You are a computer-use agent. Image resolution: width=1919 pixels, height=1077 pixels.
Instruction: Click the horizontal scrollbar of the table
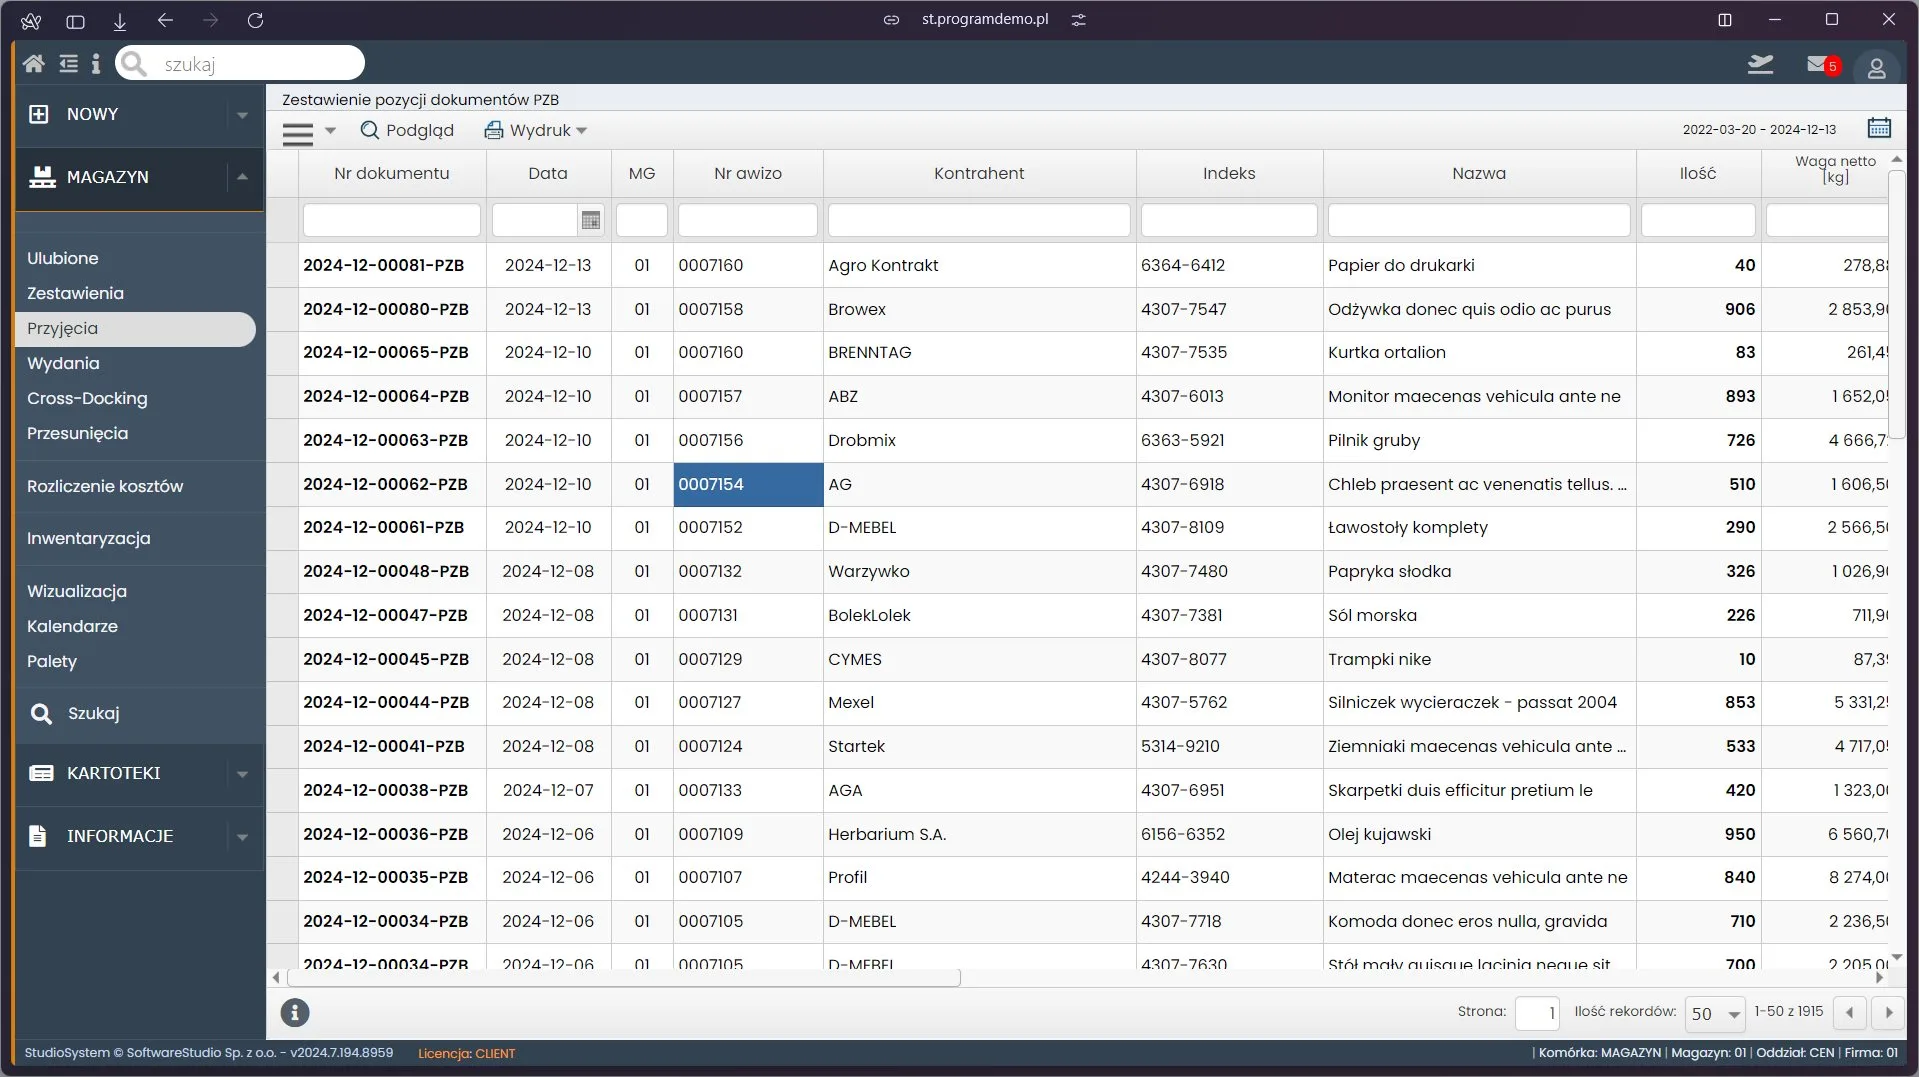click(x=623, y=978)
